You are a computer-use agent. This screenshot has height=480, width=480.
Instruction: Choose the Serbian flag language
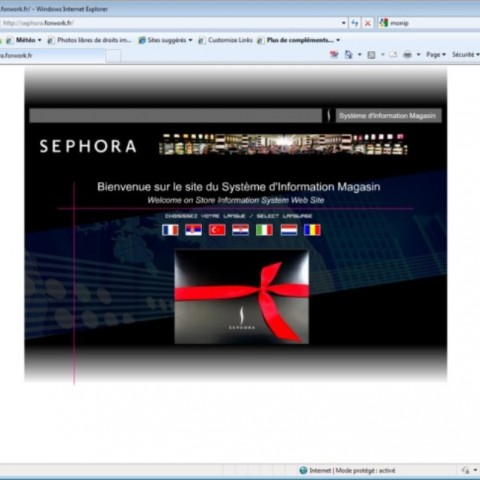tap(193, 230)
